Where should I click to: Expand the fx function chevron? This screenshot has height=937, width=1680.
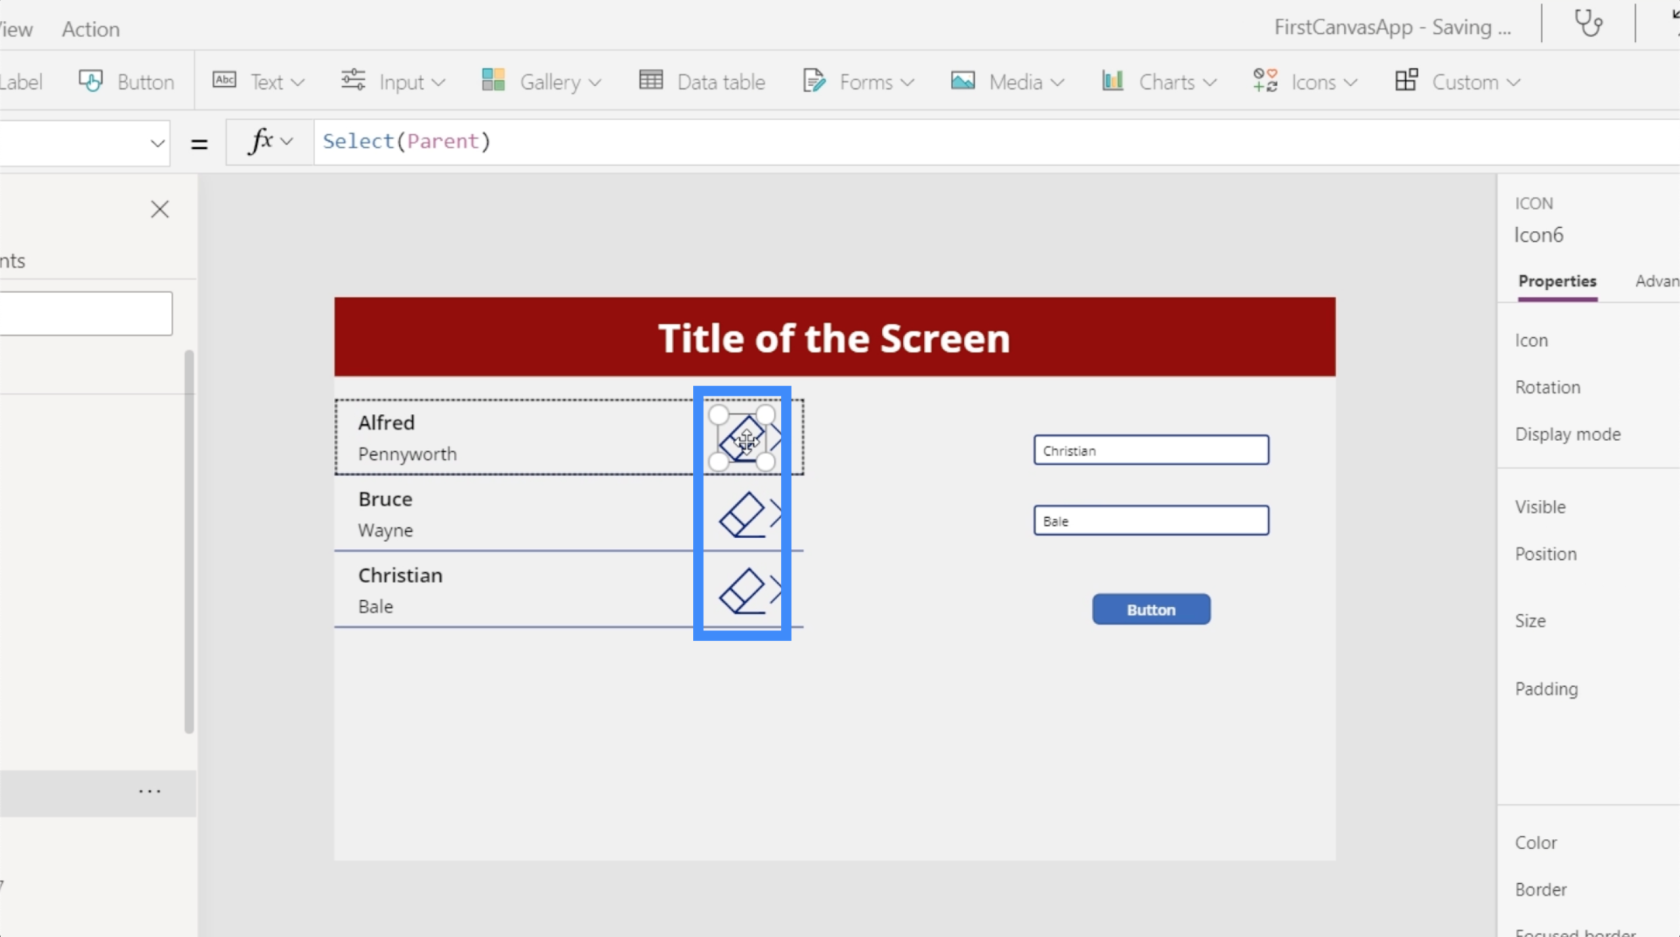coord(287,142)
